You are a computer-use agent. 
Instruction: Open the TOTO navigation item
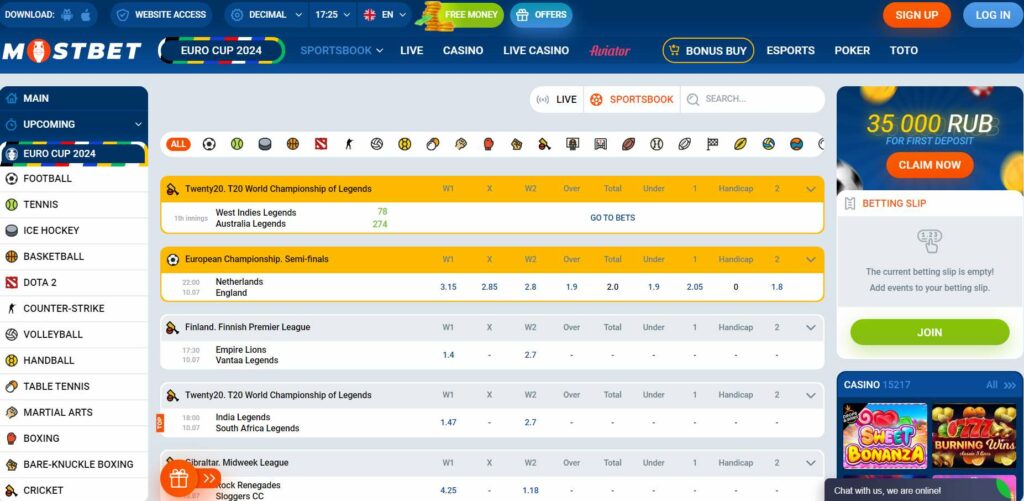904,50
